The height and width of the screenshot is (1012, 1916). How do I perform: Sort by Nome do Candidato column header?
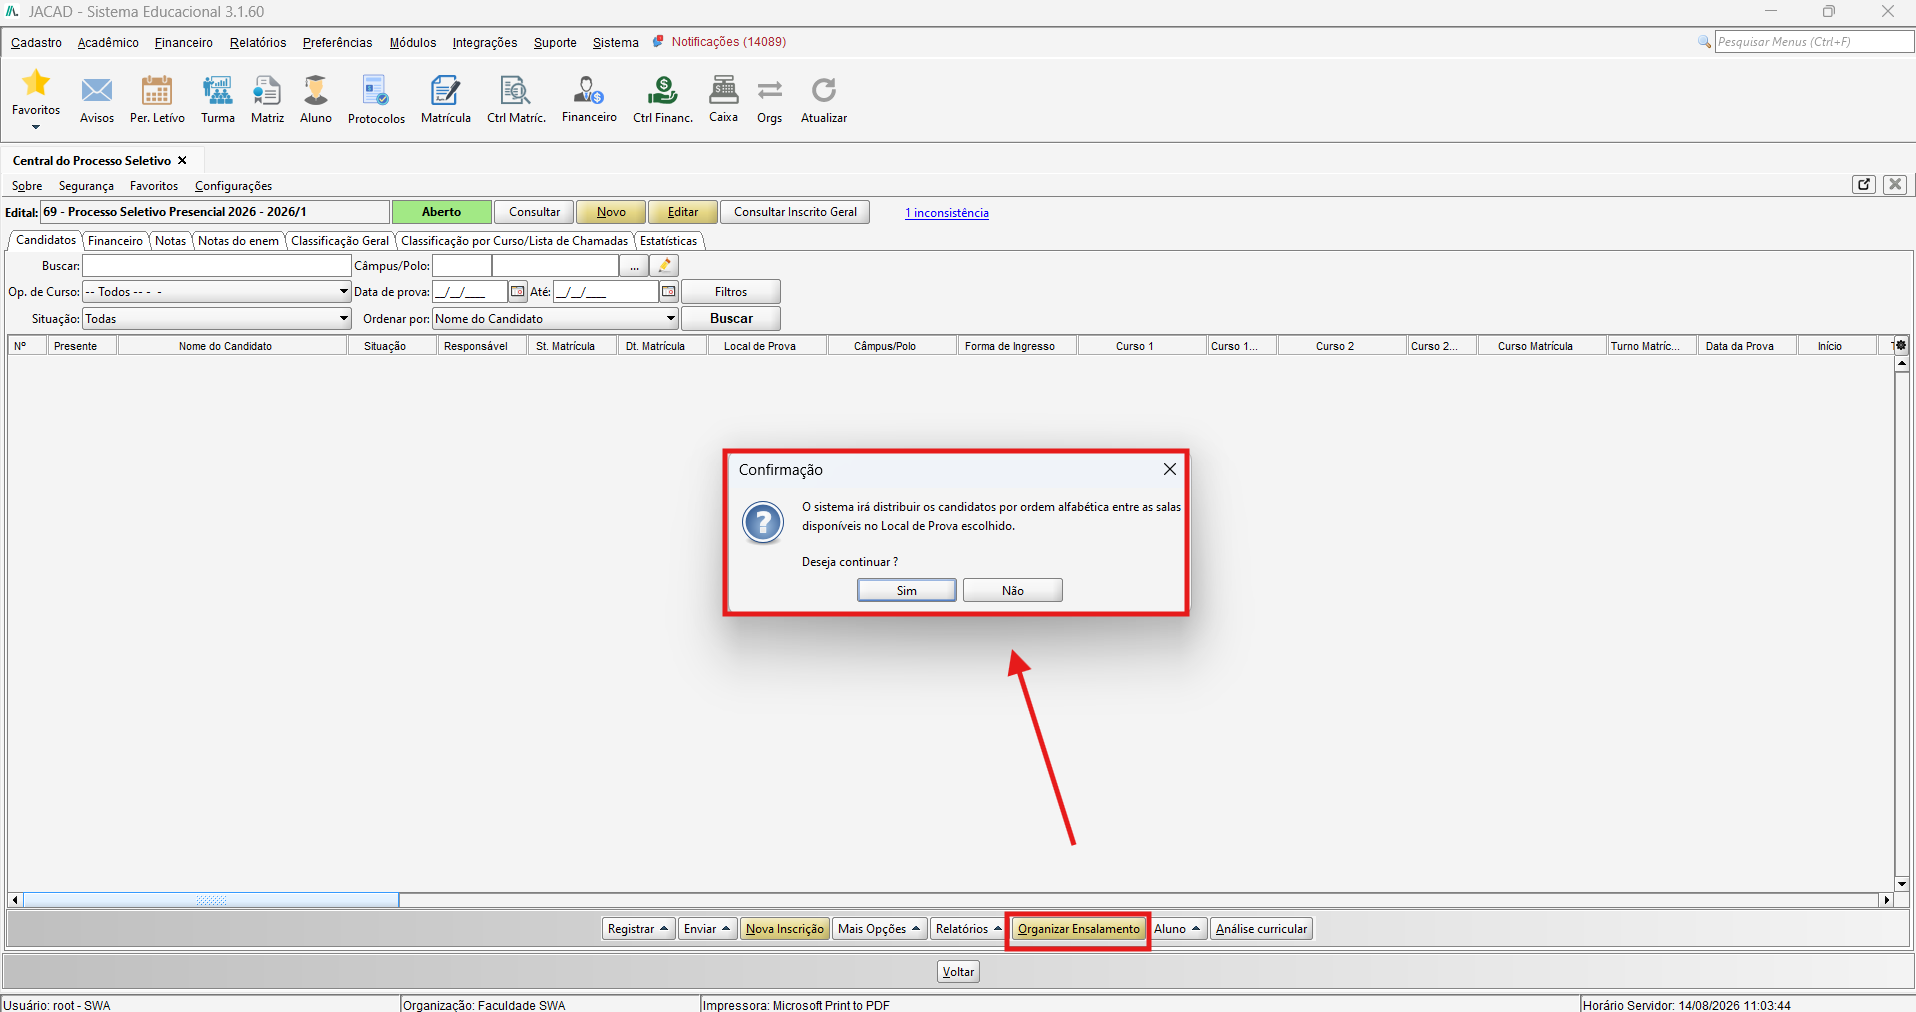(x=232, y=346)
